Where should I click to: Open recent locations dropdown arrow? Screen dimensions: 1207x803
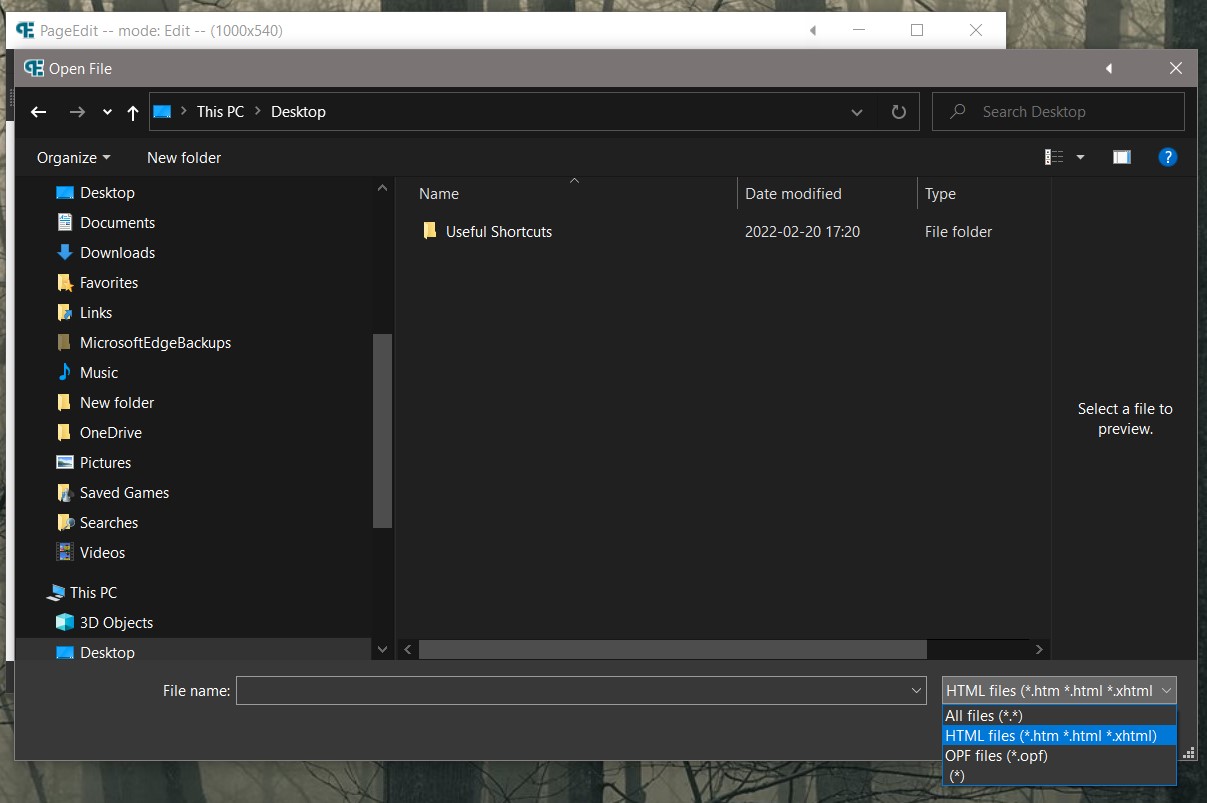(107, 112)
